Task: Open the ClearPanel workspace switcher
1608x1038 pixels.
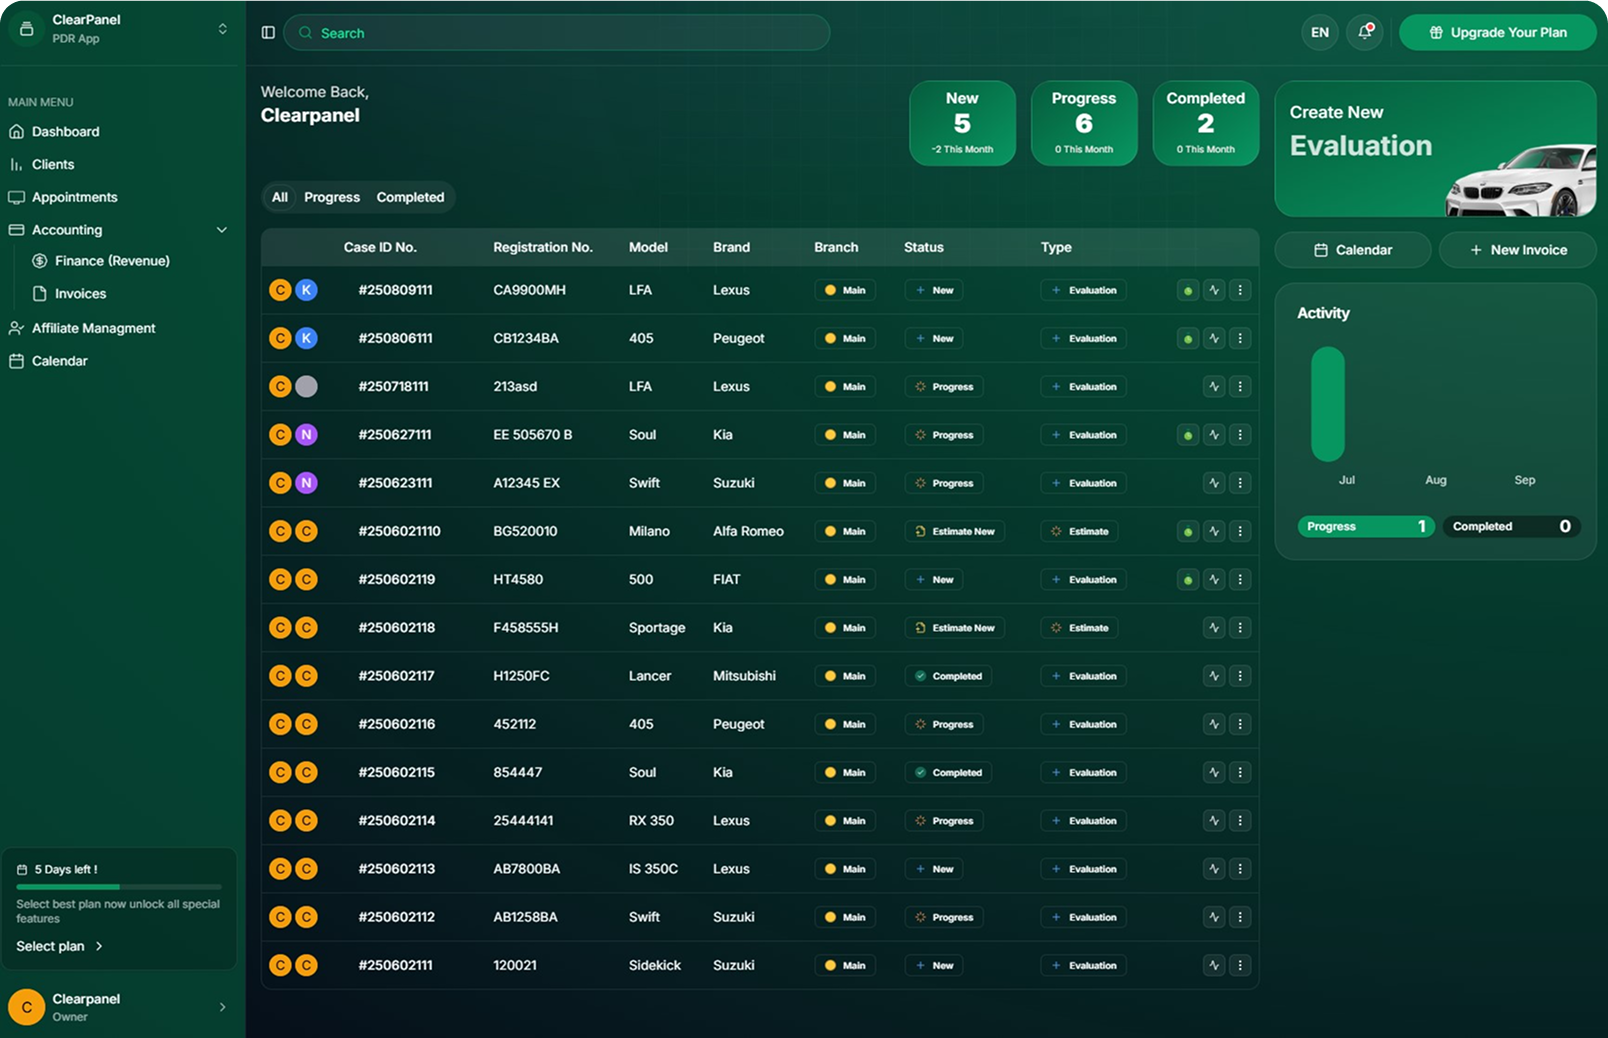Action: [x=221, y=29]
